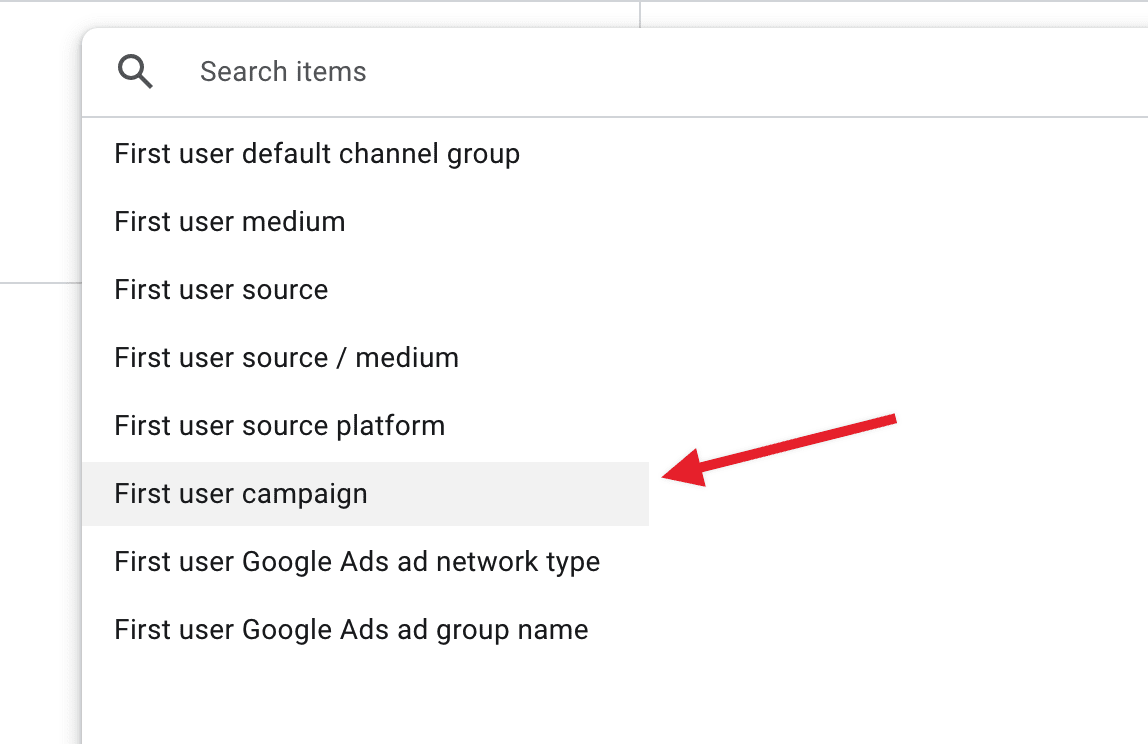Set dimension to First user medium
Image resolution: width=1148 pixels, height=744 pixels.
[230, 222]
